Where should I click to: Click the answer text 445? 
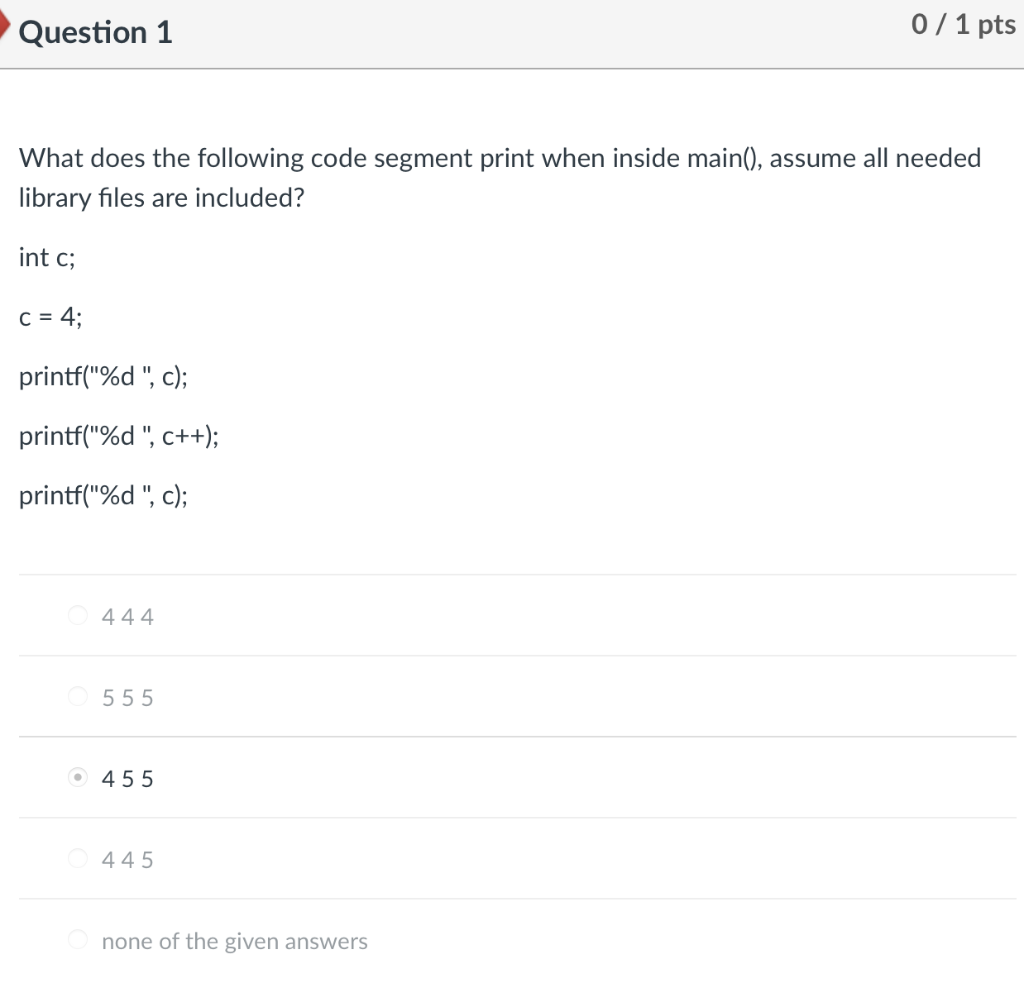[x=126, y=858]
